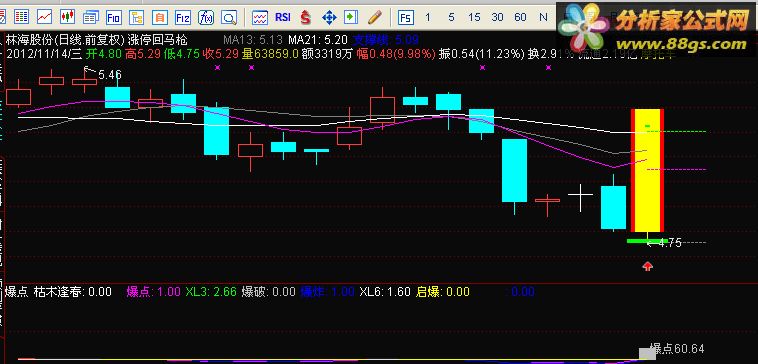Switch to the 1-minute period
Image resolution: width=758 pixels, height=364 pixels.
pyautogui.click(x=427, y=17)
